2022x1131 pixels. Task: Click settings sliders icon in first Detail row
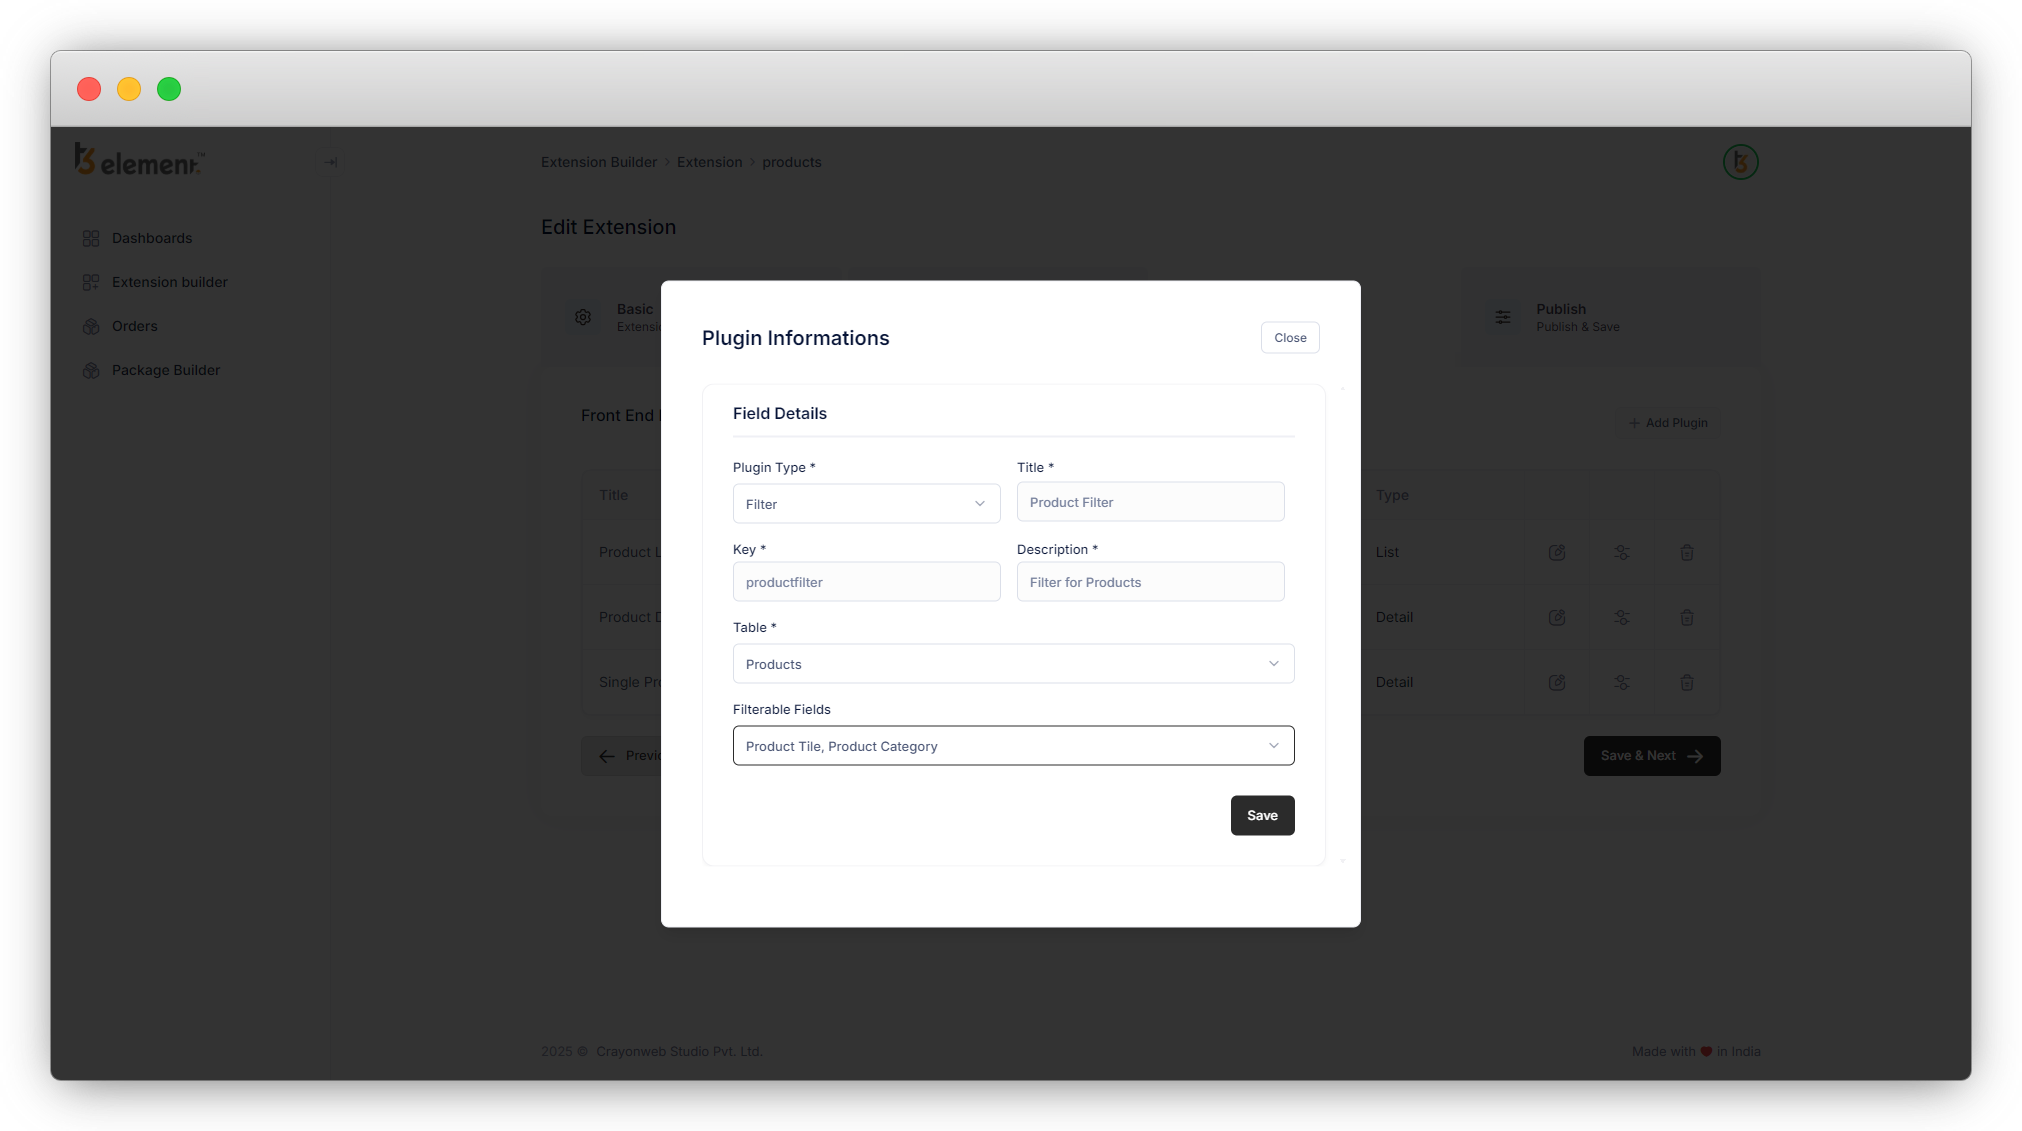(x=1622, y=617)
